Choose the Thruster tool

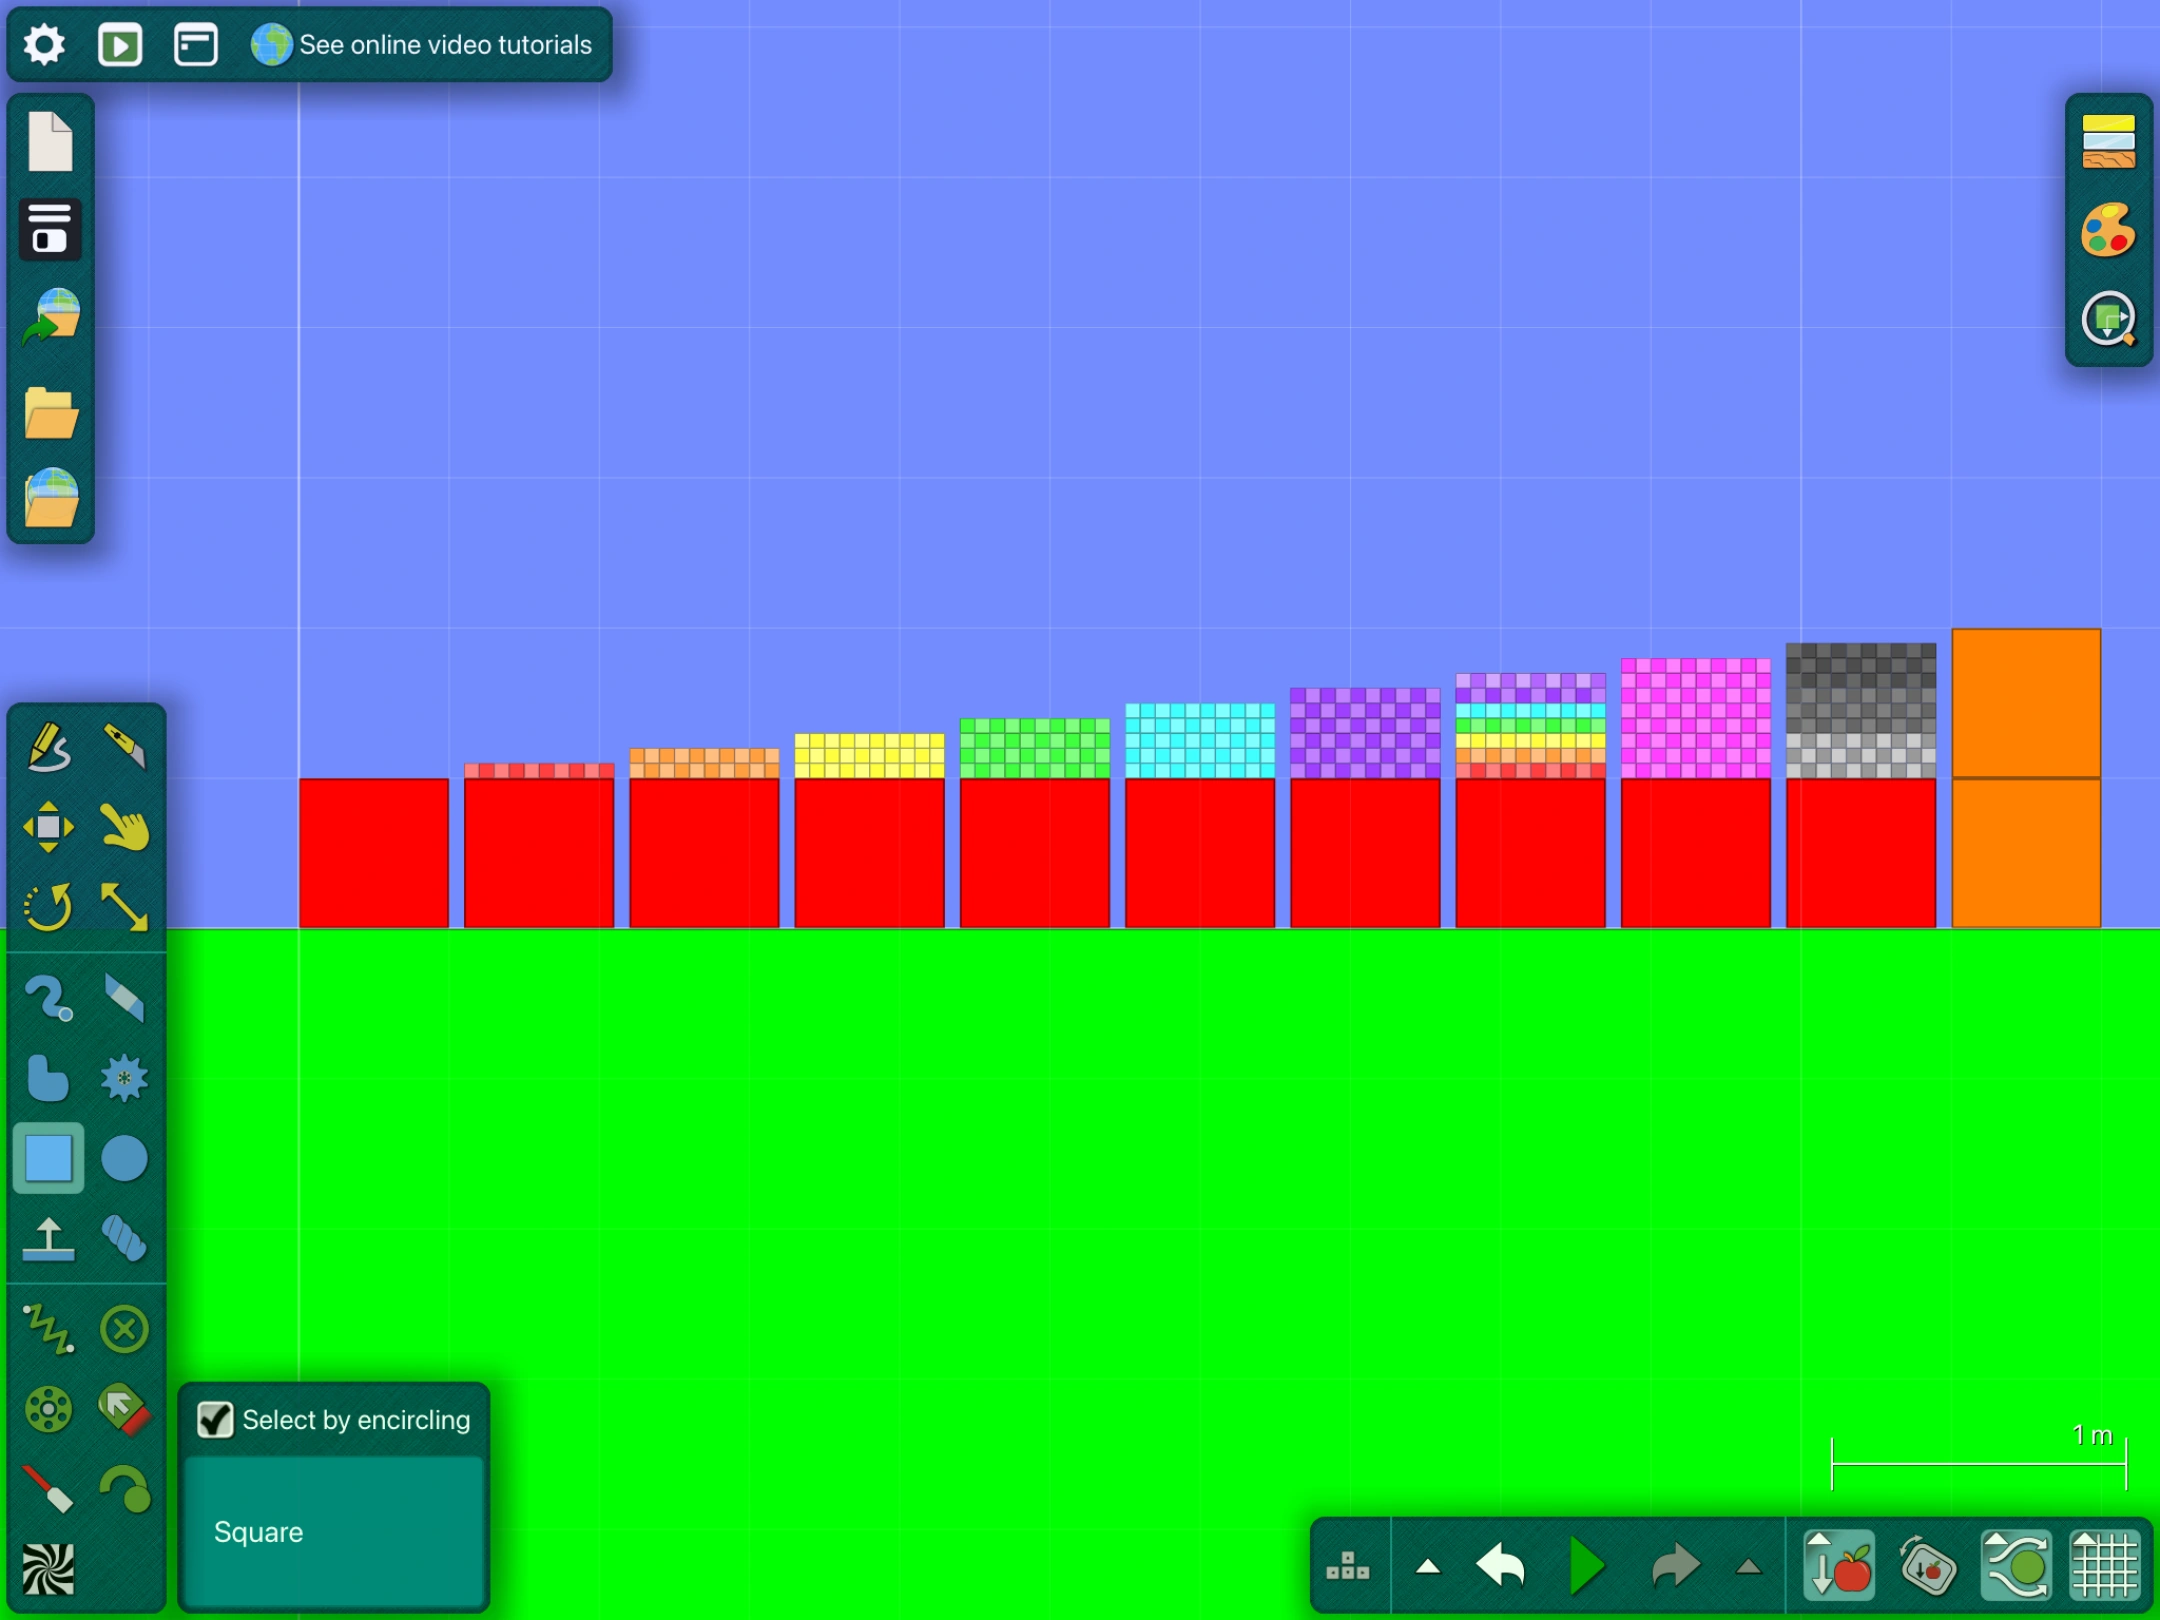[124, 1409]
